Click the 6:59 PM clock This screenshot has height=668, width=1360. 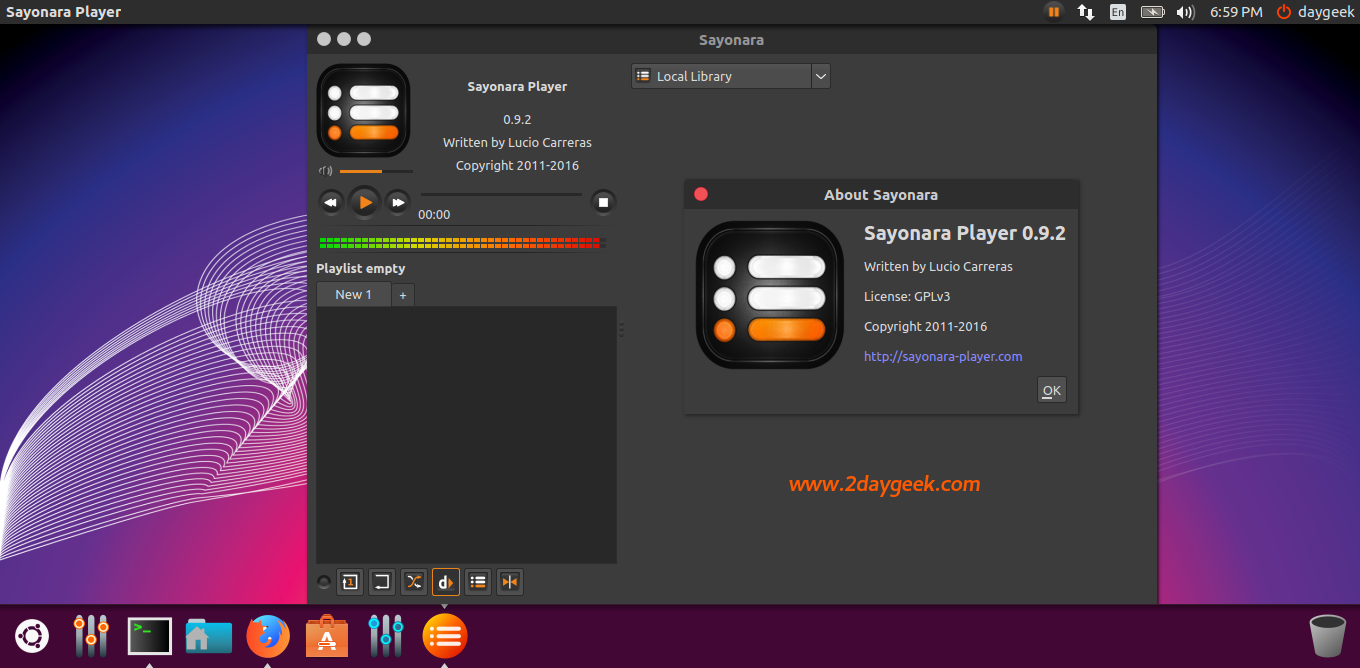[1236, 12]
